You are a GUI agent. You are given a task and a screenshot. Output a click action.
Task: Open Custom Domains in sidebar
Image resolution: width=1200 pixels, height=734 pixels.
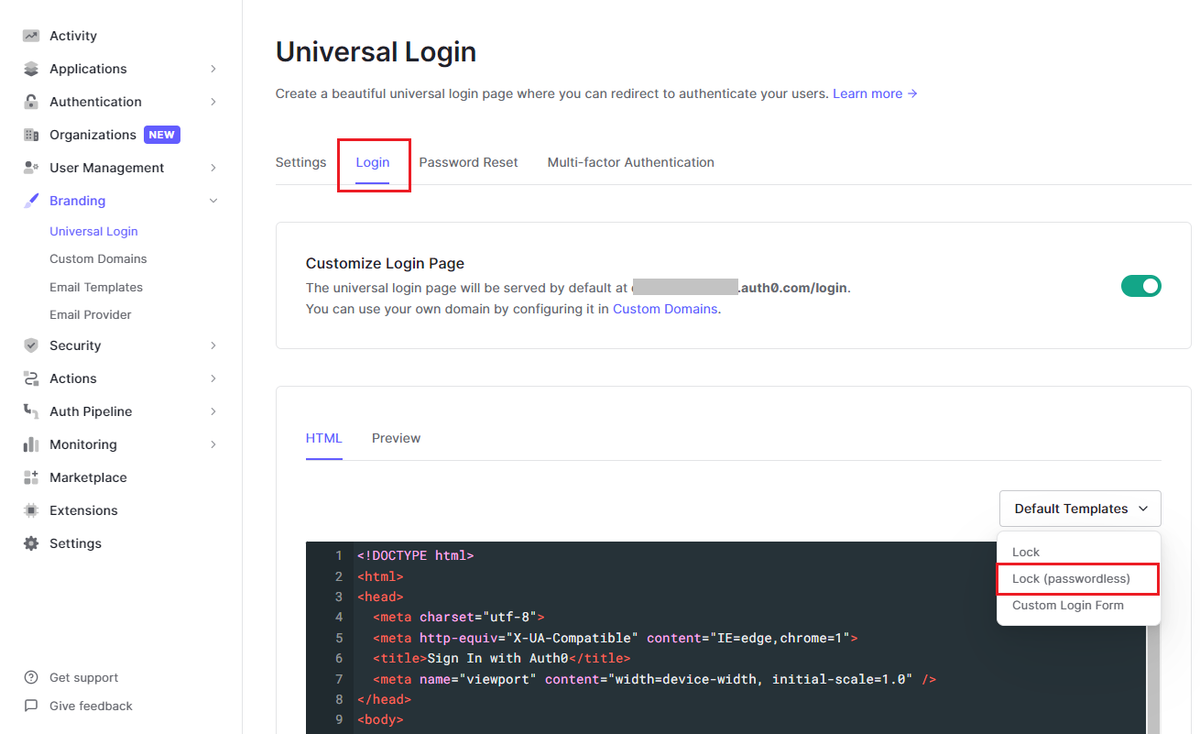pyautogui.click(x=98, y=259)
